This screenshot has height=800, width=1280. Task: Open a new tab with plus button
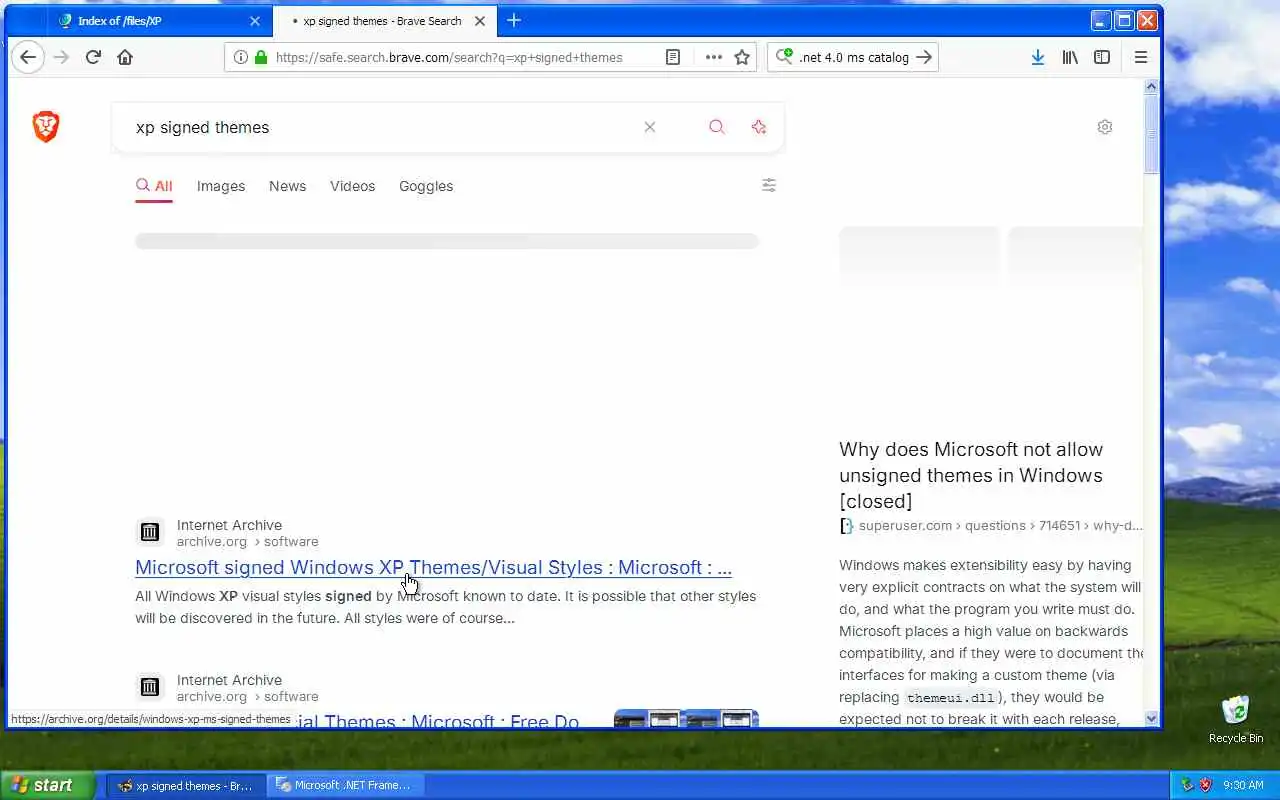514,20
